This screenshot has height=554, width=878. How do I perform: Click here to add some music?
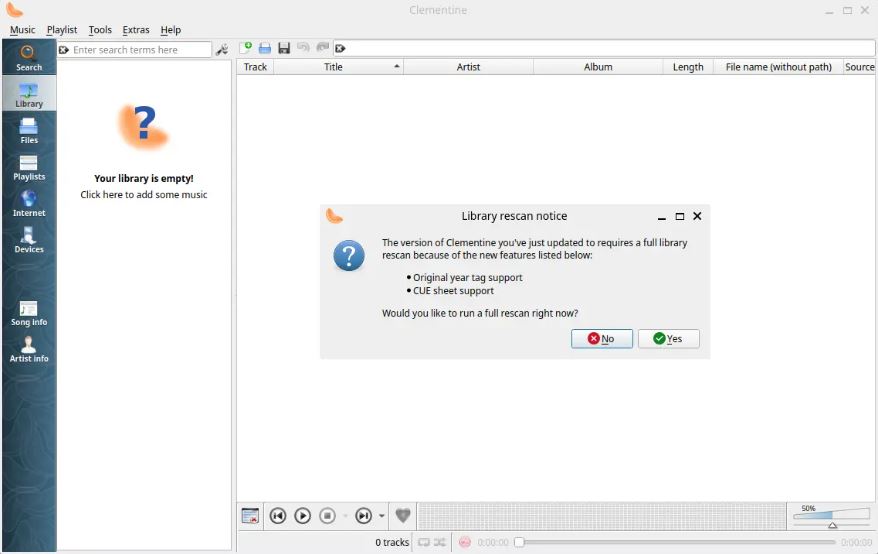point(144,194)
